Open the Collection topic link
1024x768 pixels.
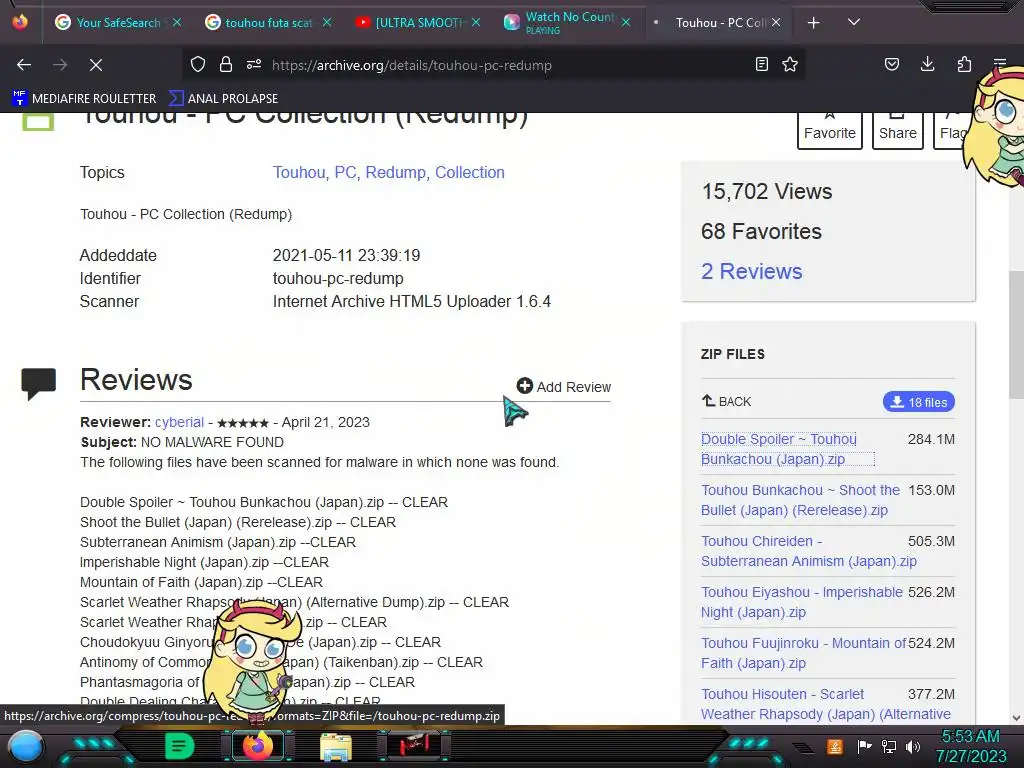[x=470, y=172]
